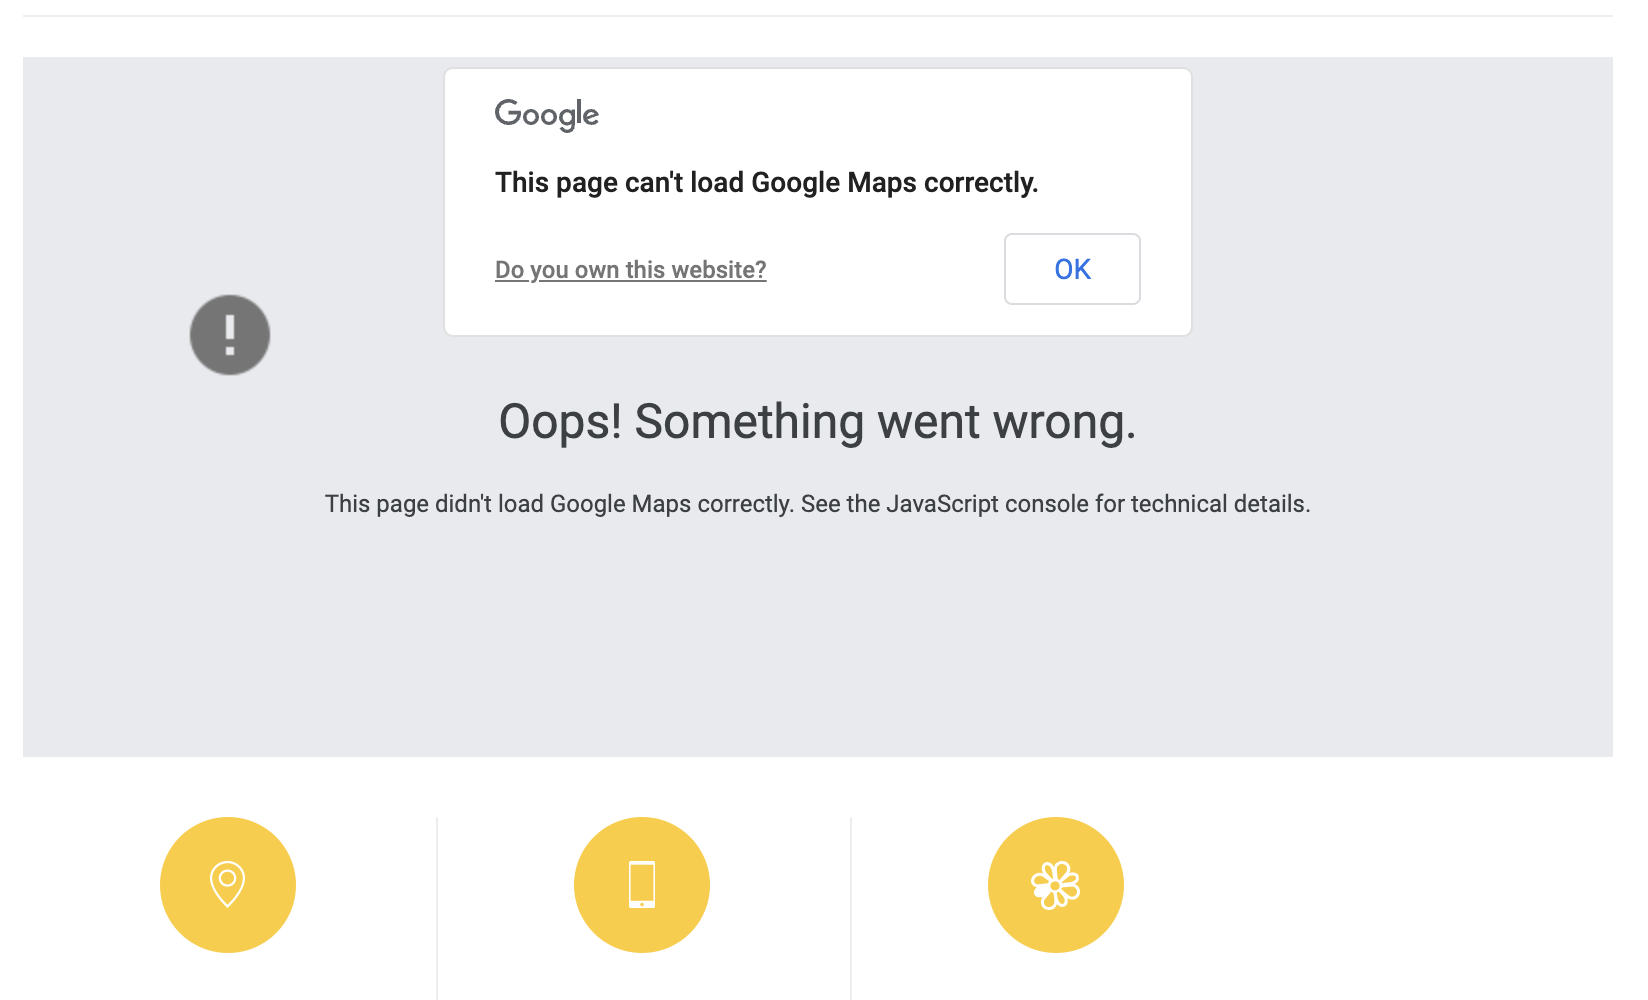Select the yellow location pin icon
Viewport: 1648px width, 1000px height.
click(228, 885)
